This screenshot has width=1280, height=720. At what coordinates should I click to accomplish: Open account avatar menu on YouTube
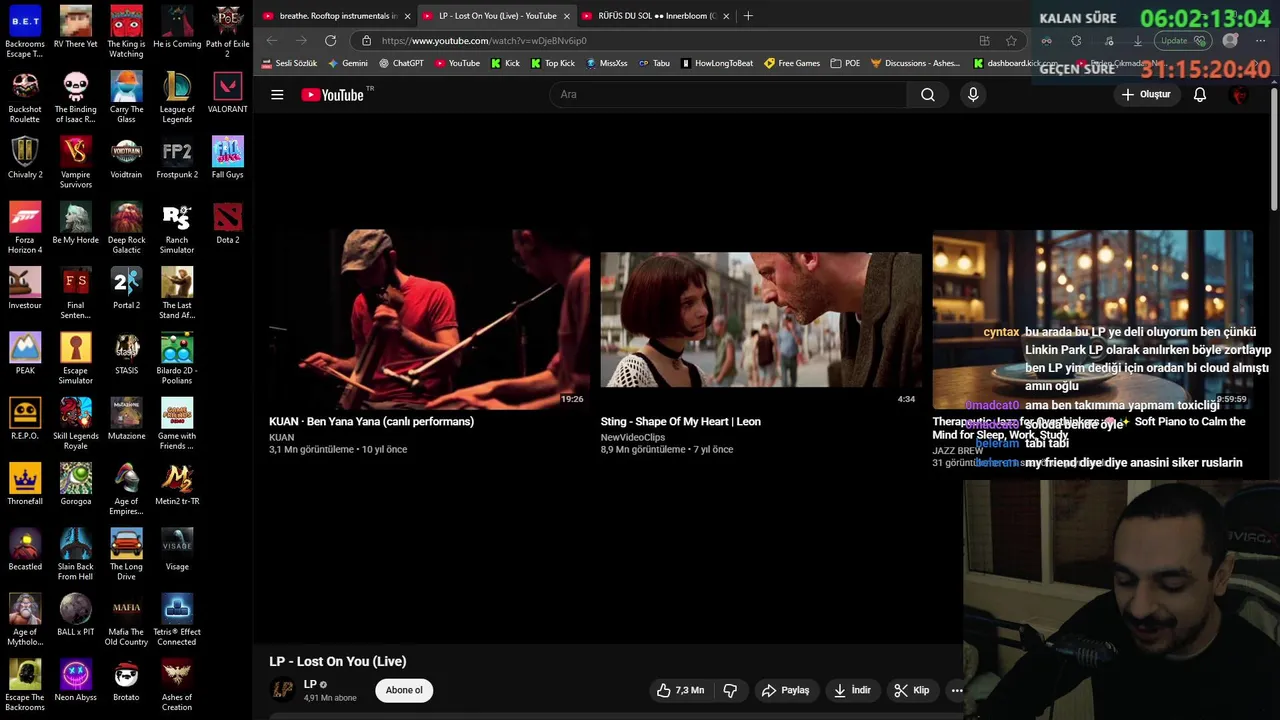[1240, 94]
